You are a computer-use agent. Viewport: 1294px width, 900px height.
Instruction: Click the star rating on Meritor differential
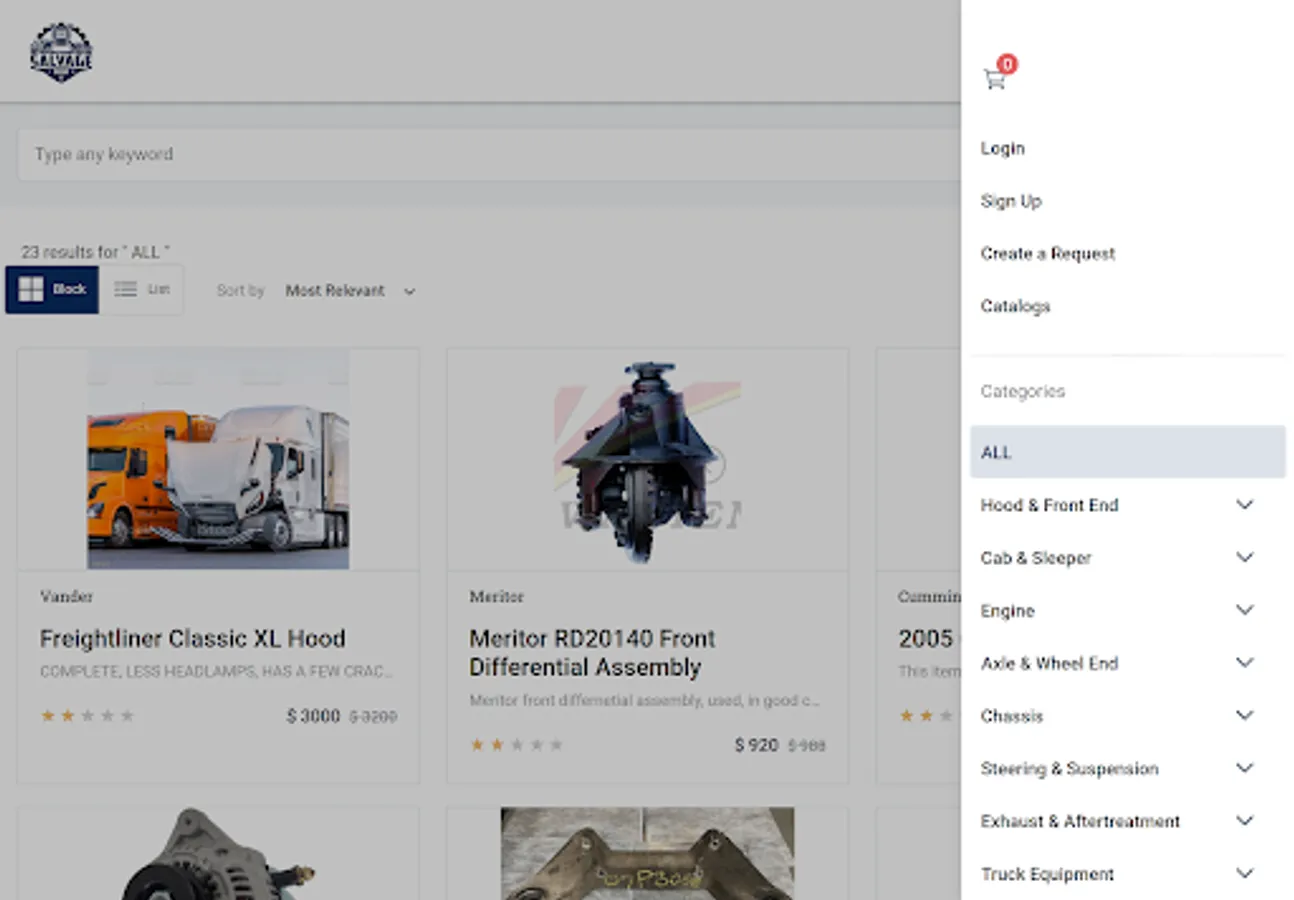517,745
